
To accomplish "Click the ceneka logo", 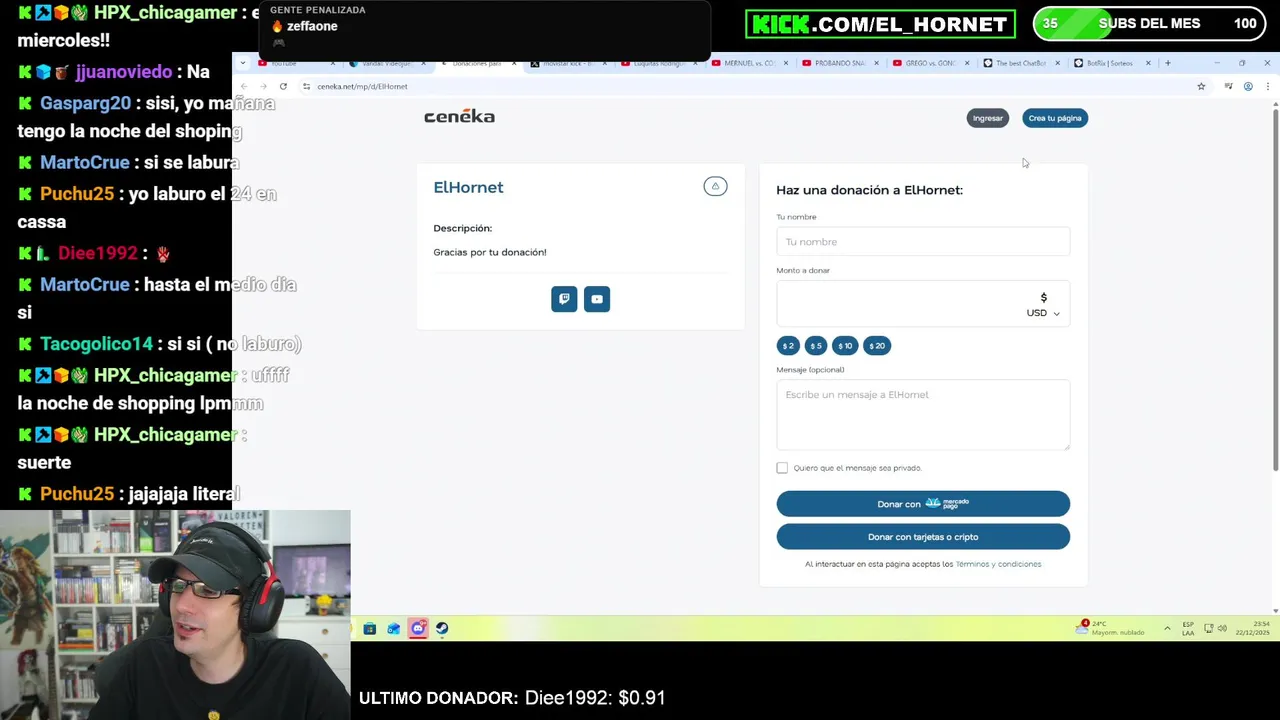I will coord(459,117).
